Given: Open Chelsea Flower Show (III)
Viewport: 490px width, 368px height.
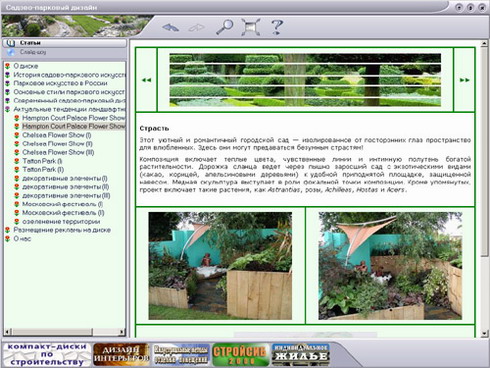Looking at the screenshot, I should coord(58,152).
